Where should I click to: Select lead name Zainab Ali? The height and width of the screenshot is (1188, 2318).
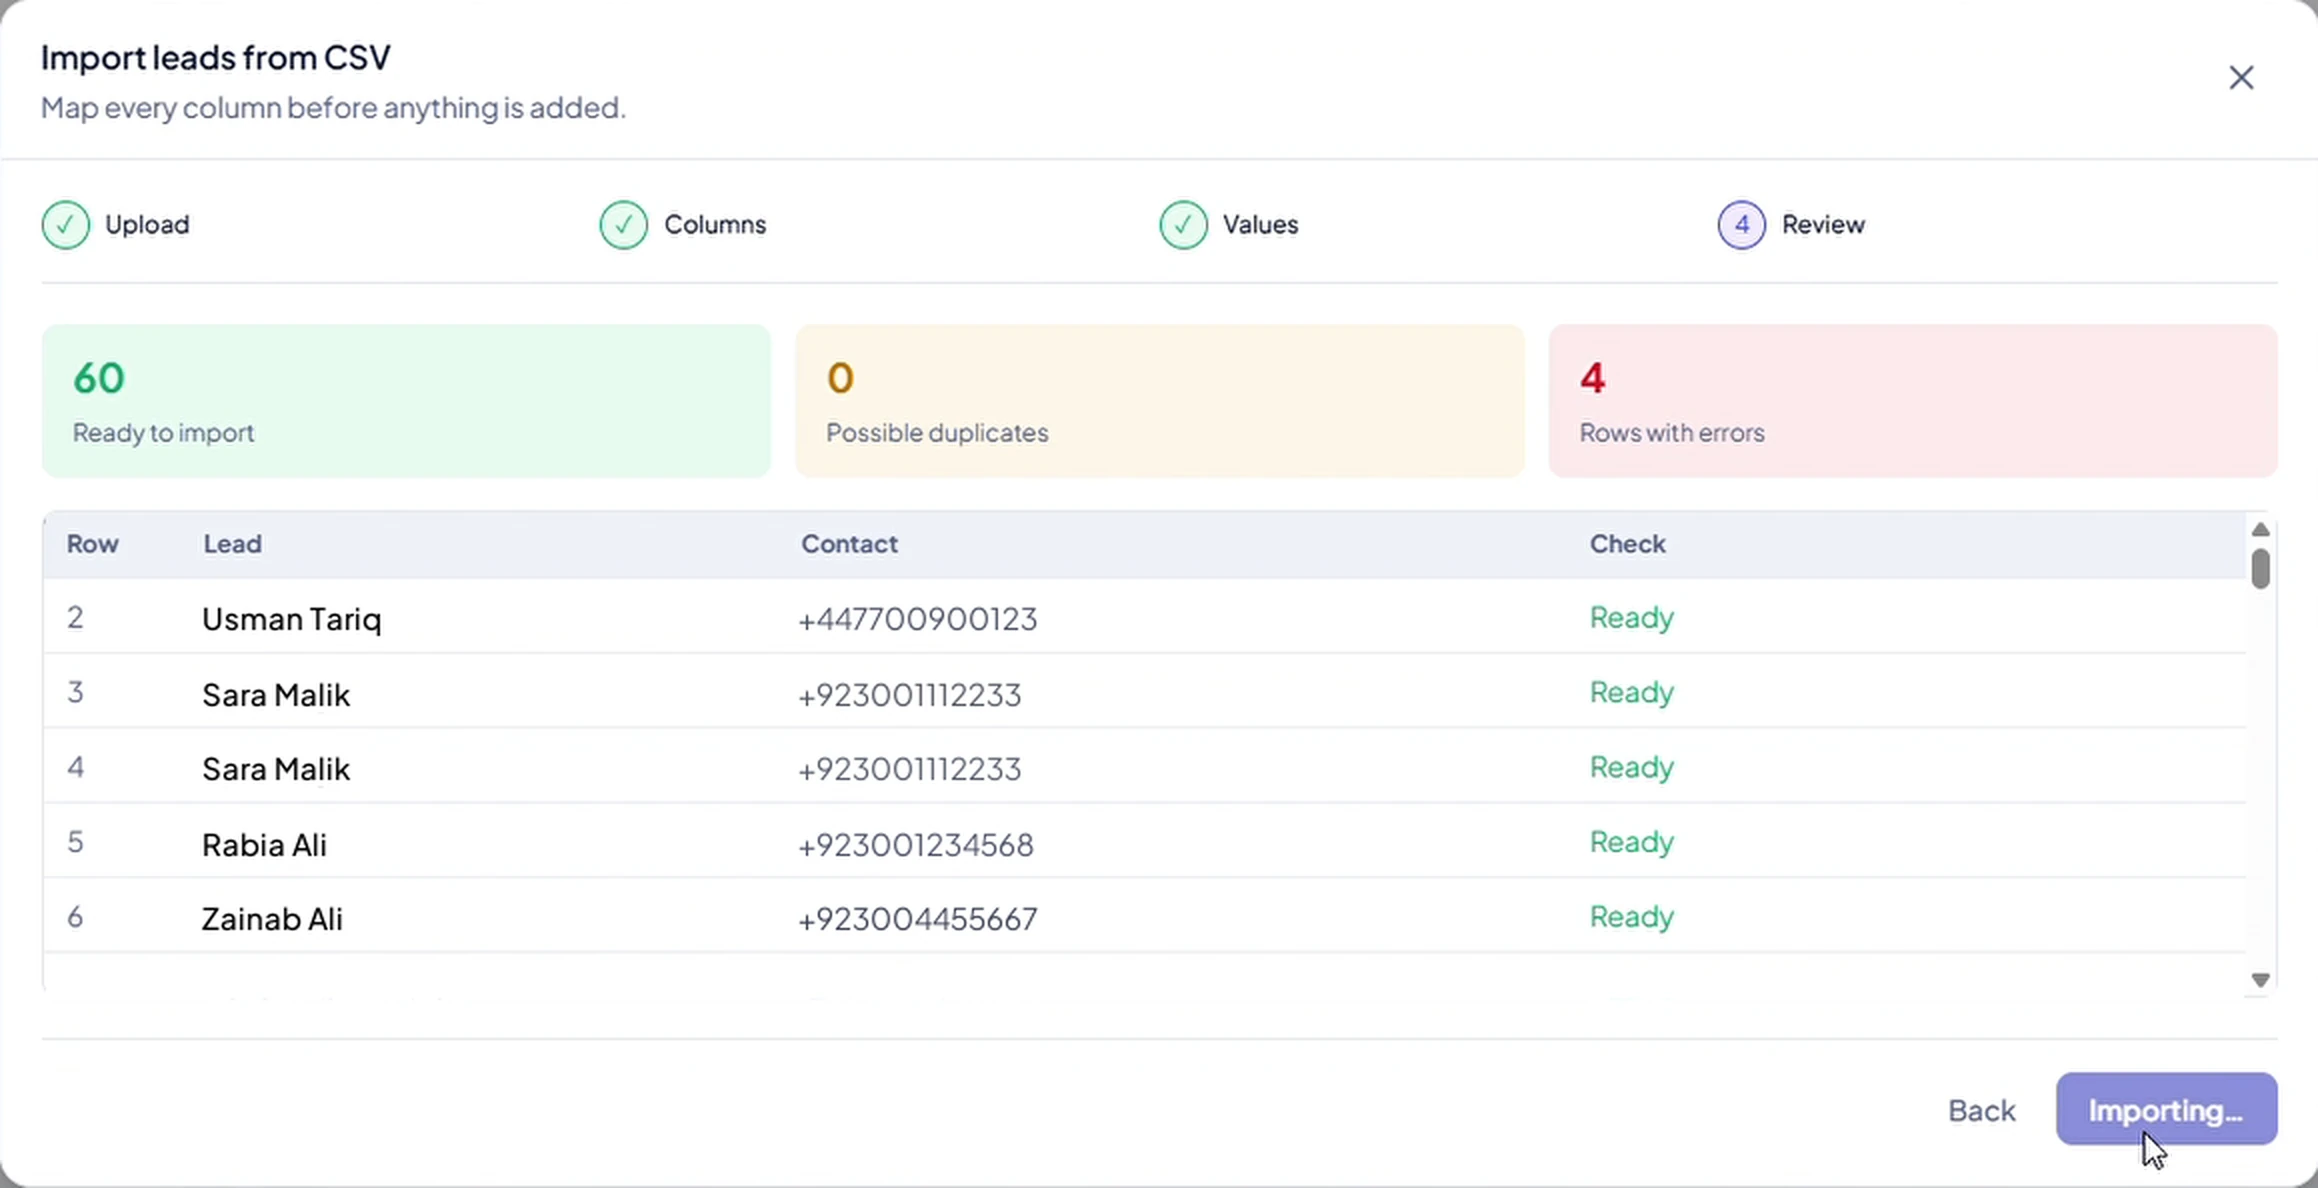272,919
